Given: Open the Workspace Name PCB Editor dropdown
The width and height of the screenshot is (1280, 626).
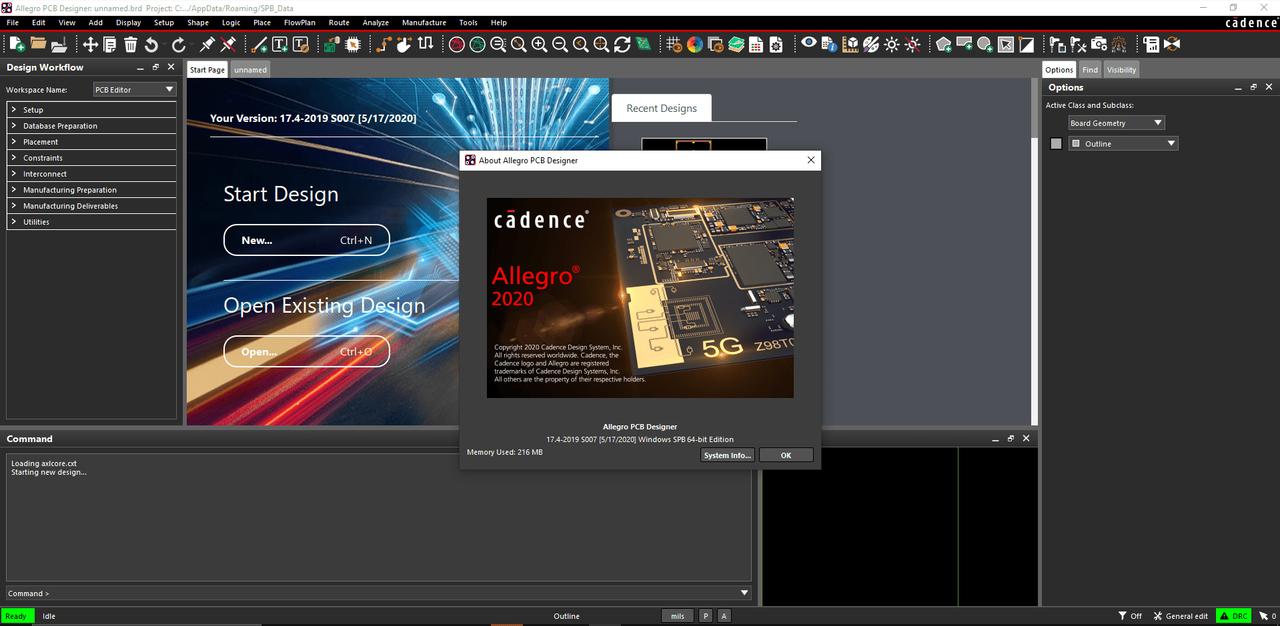Looking at the screenshot, I should click(134, 89).
